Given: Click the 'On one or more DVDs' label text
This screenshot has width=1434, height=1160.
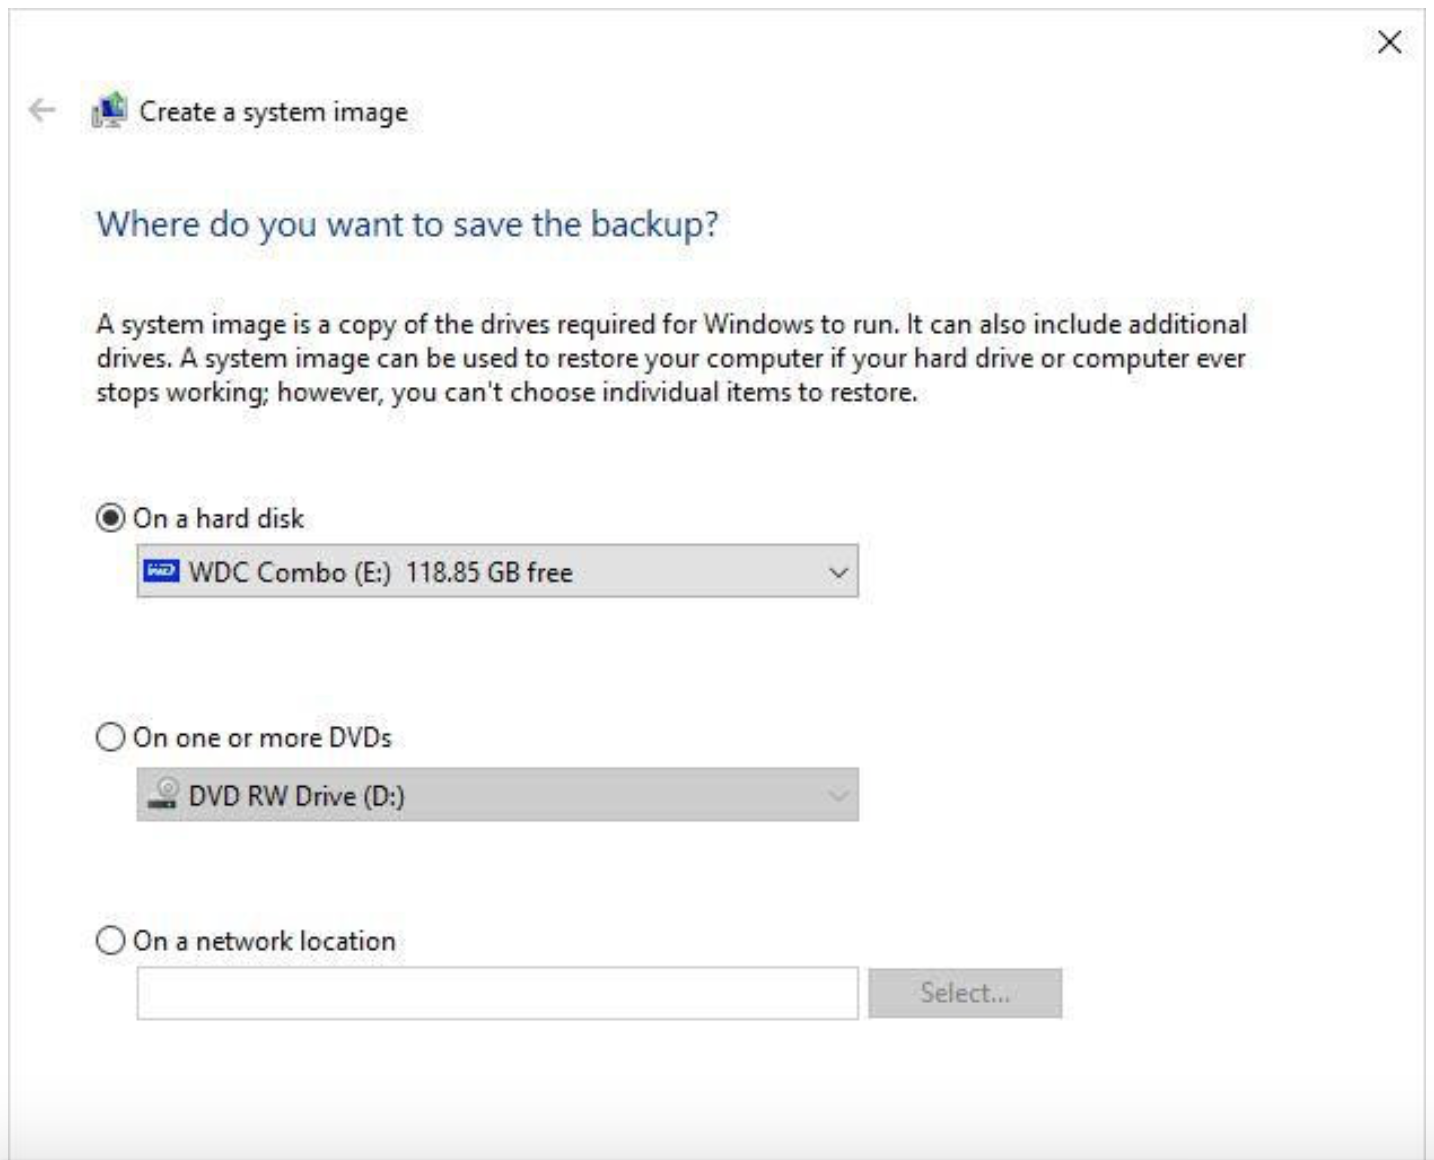Looking at the screenshot, I should click(262, 738).
